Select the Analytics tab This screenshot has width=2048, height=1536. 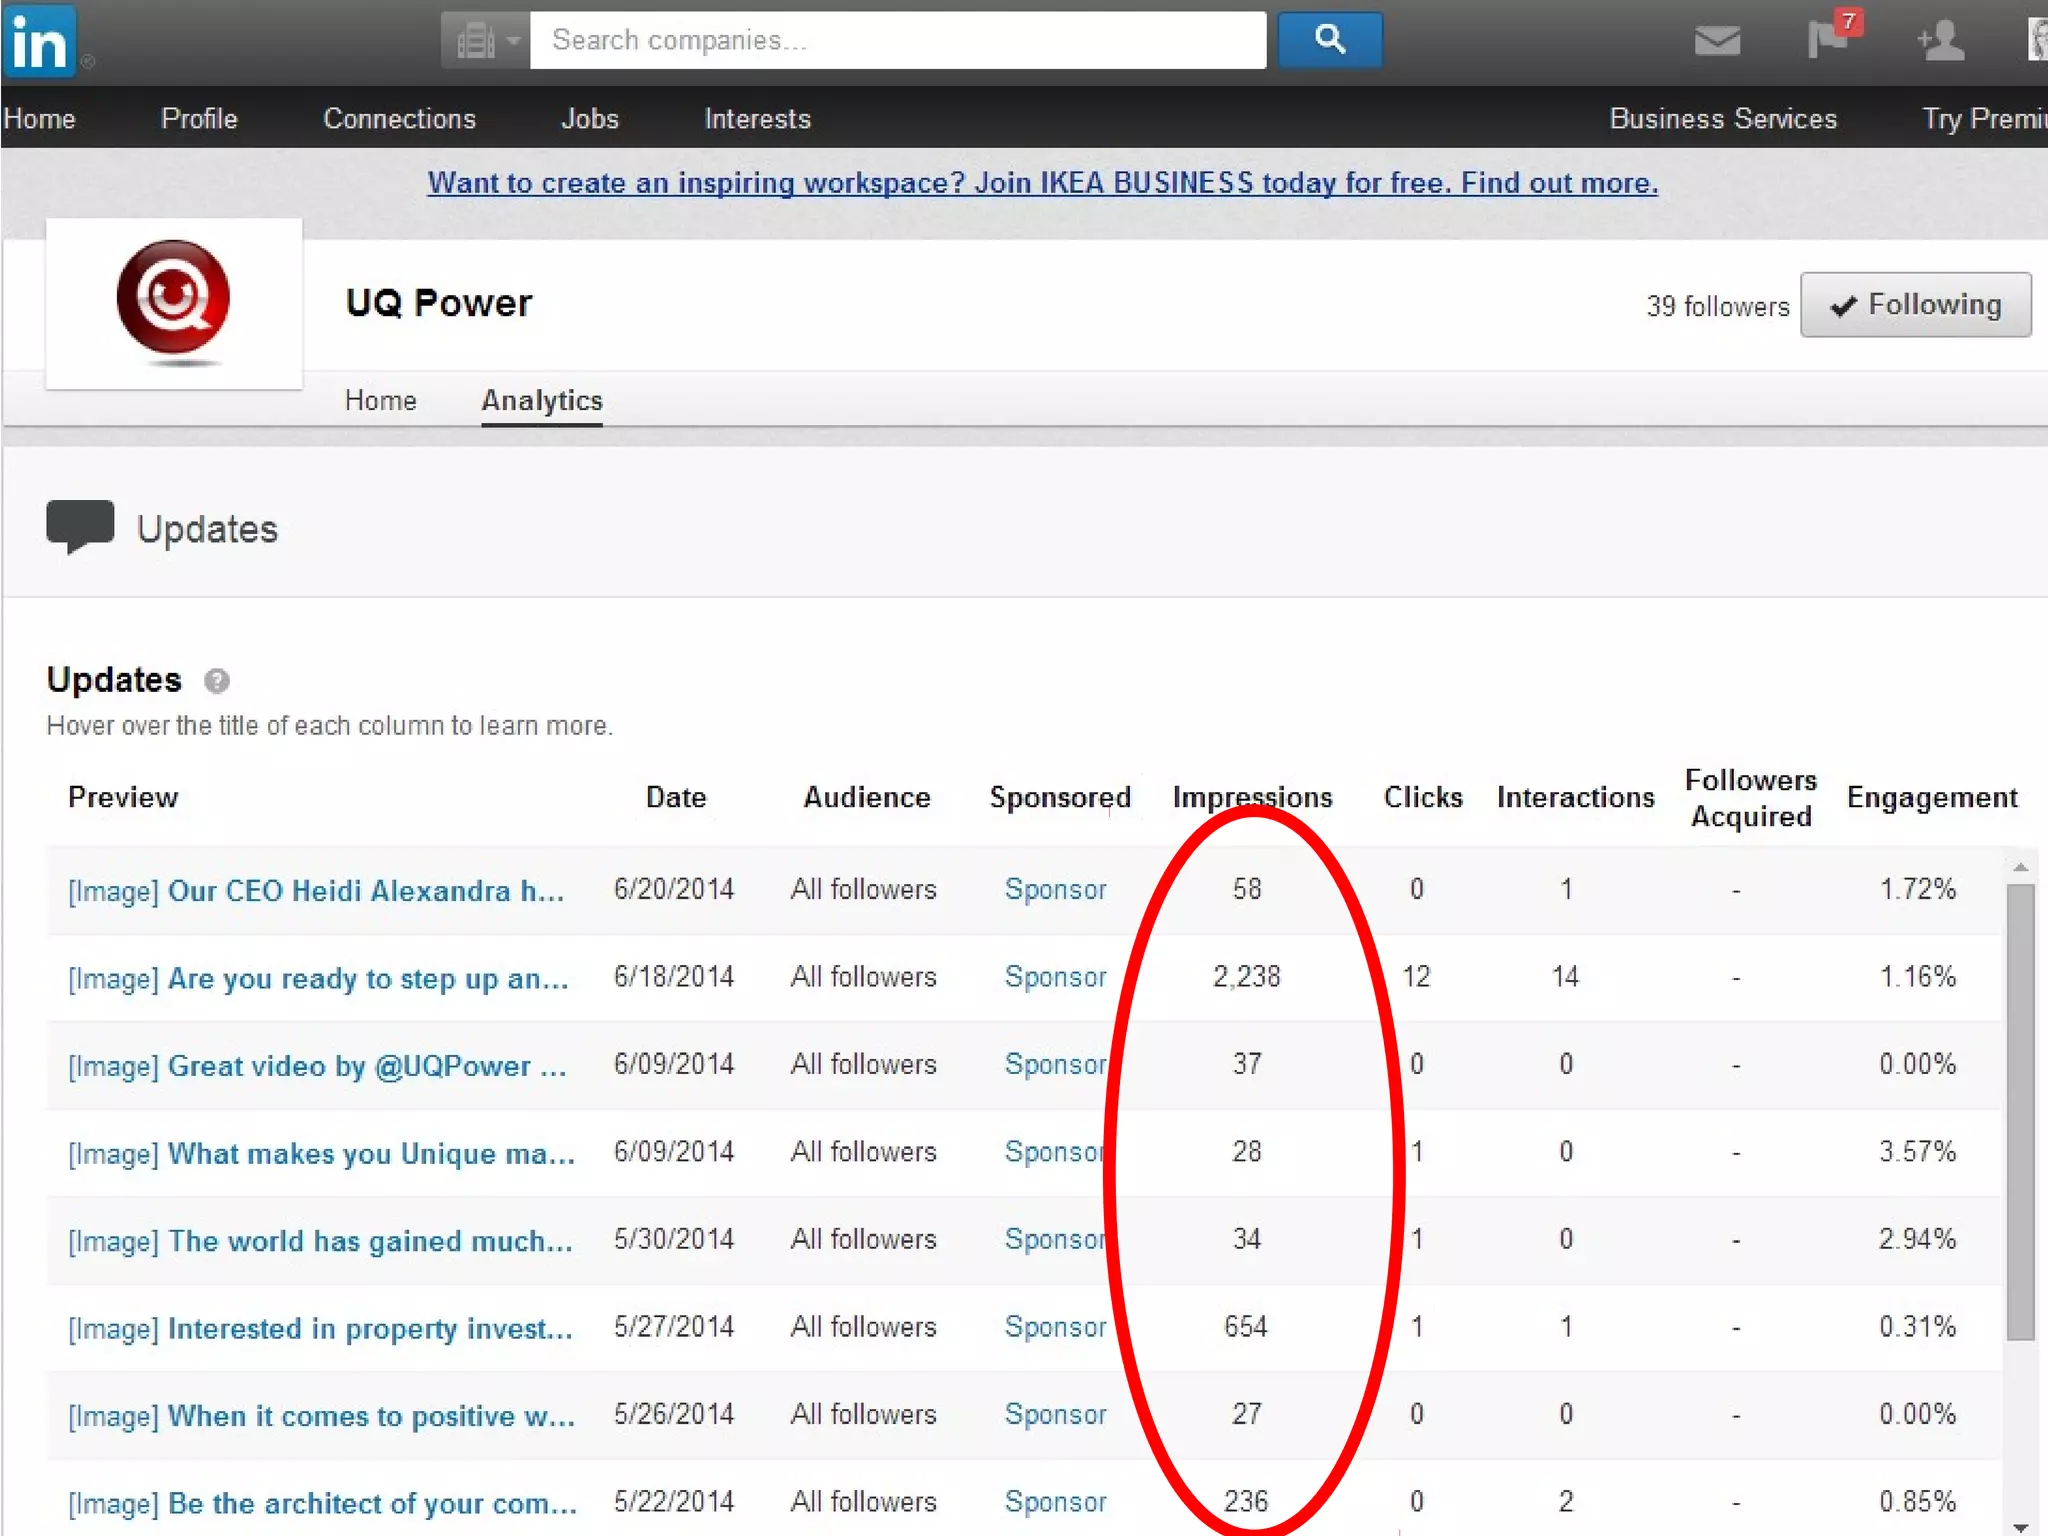[x=542, y=401]
